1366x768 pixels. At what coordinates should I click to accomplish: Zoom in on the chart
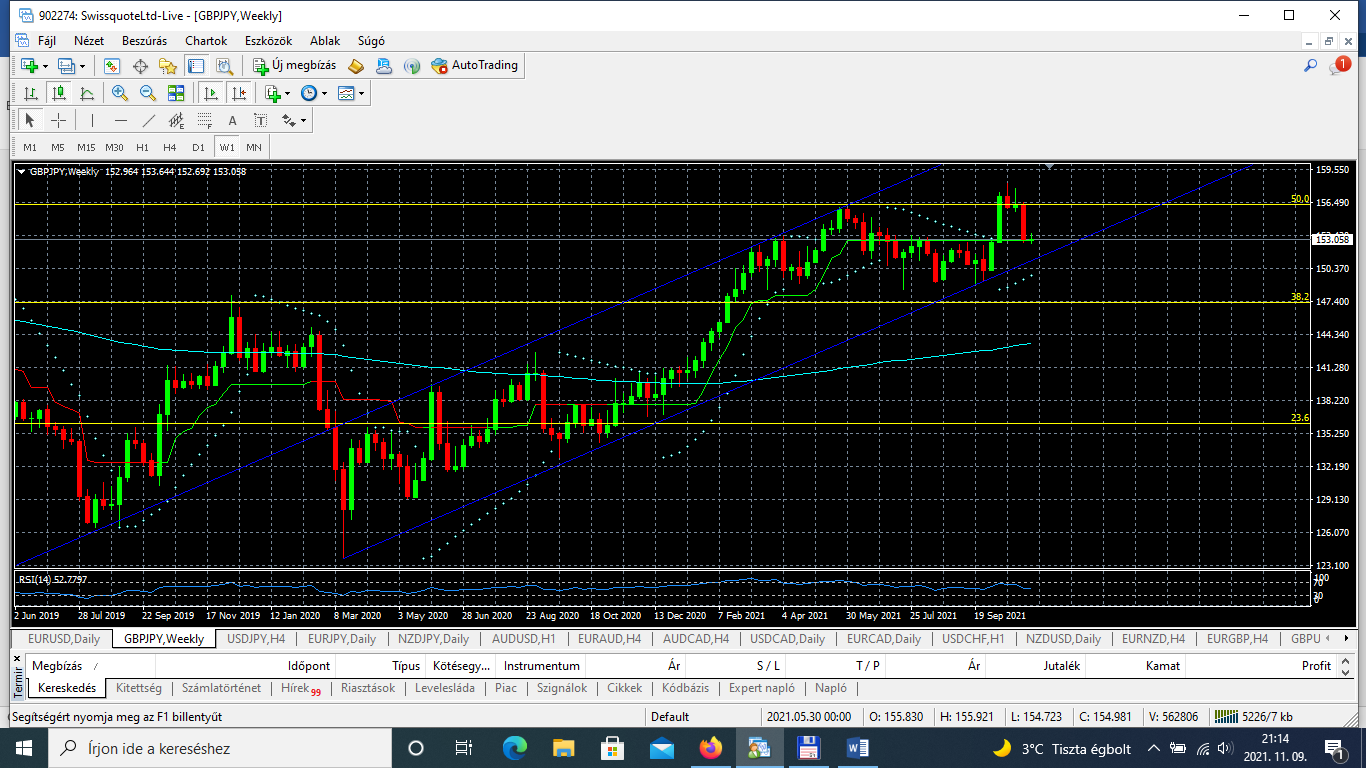coord(120,93)
